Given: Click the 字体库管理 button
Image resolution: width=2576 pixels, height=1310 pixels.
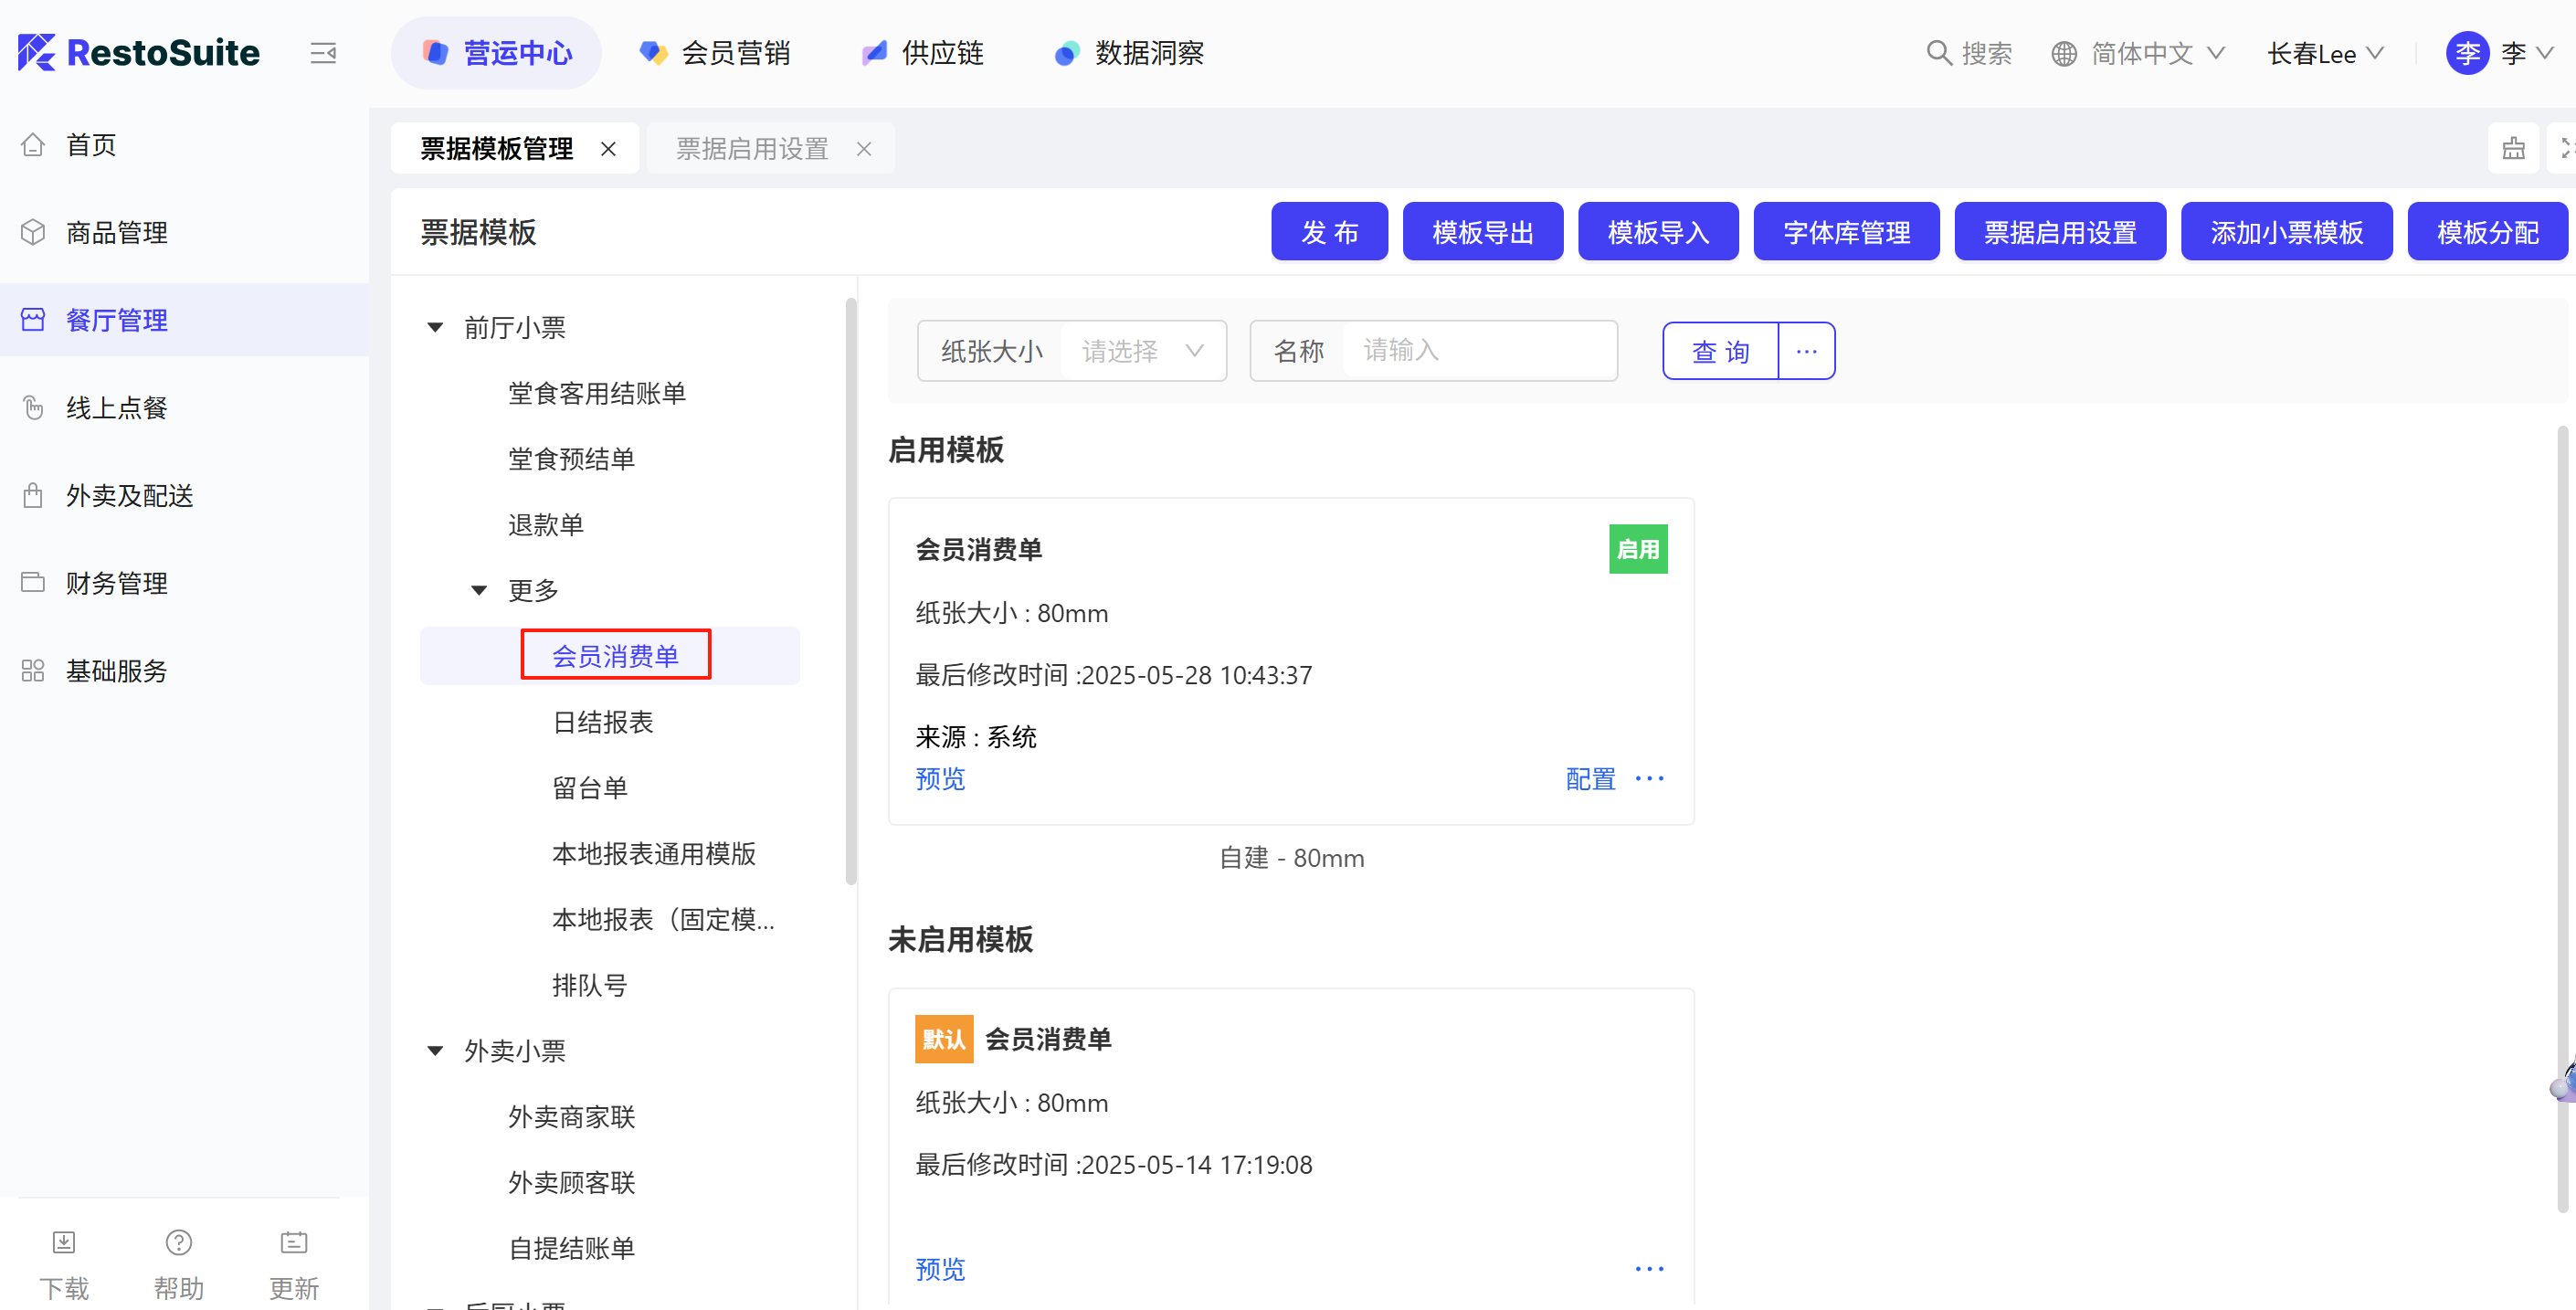Looking at the screenshot, I should 1846,232.
